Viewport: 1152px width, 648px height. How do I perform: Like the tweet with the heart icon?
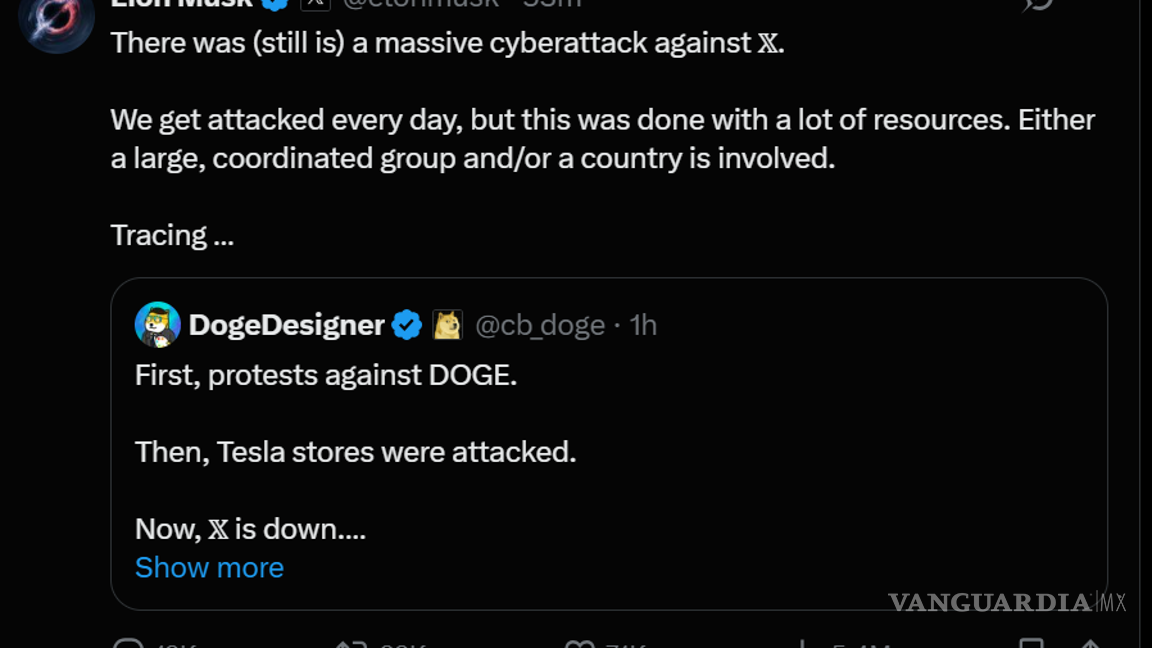(580, 643)
